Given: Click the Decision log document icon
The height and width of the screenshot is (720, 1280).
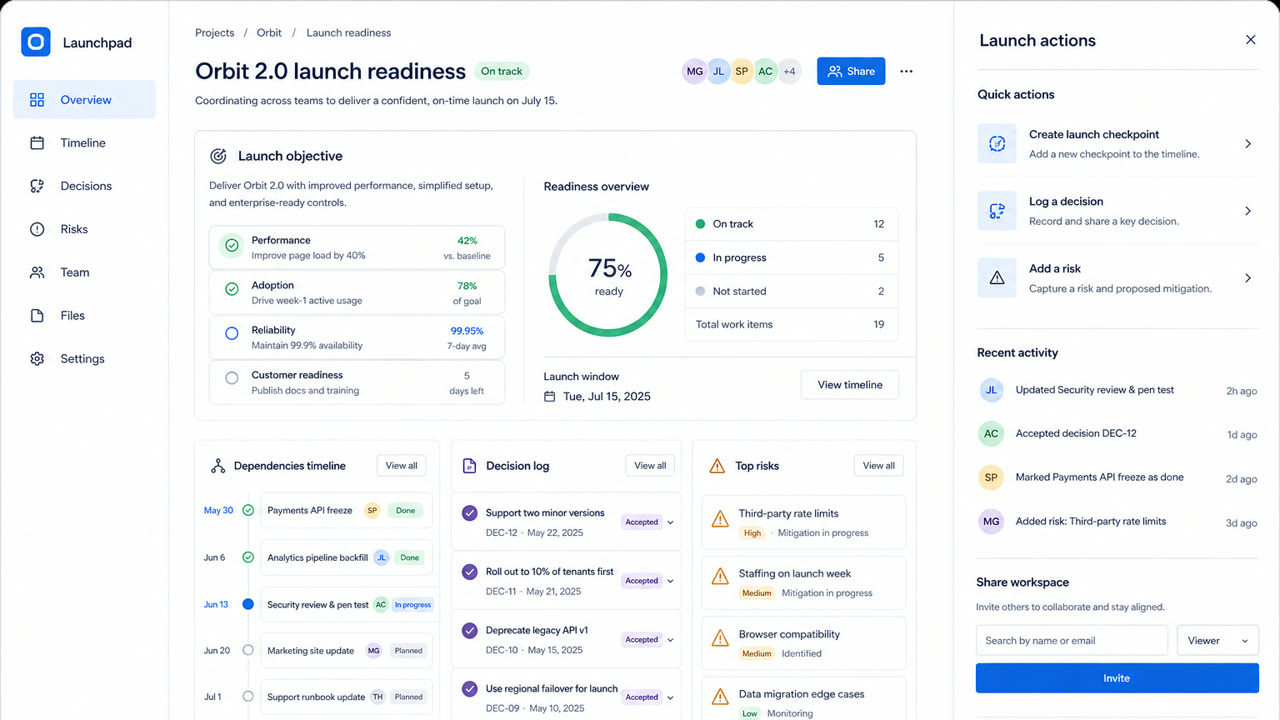Looking at the screenshot, I should pos(469,466).
